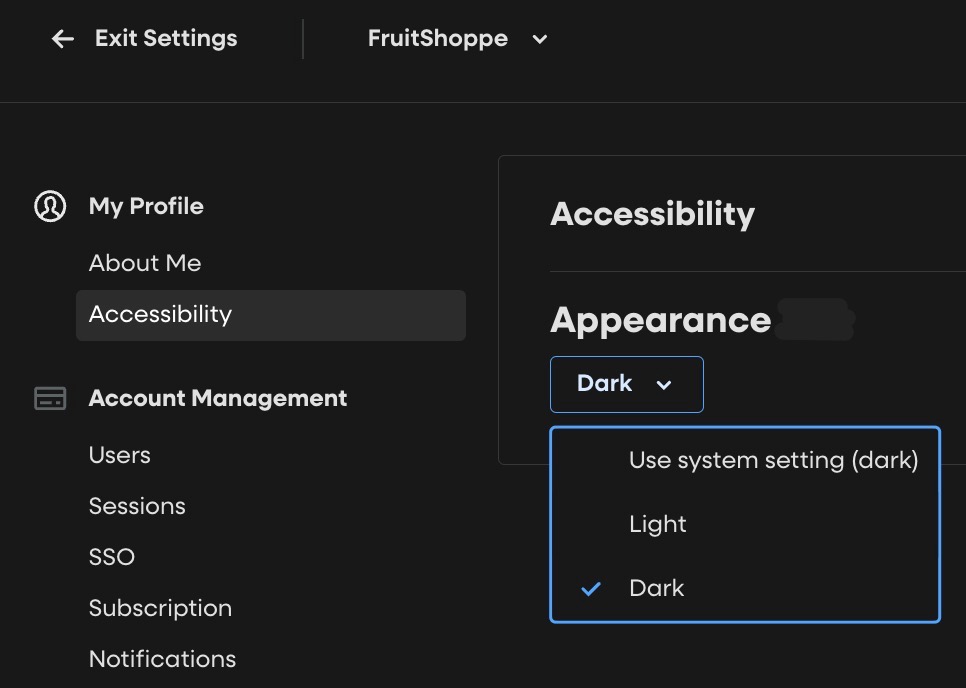966x688 pixels.
Task: Navigate to SSO settings
Action: pos(112,557)
